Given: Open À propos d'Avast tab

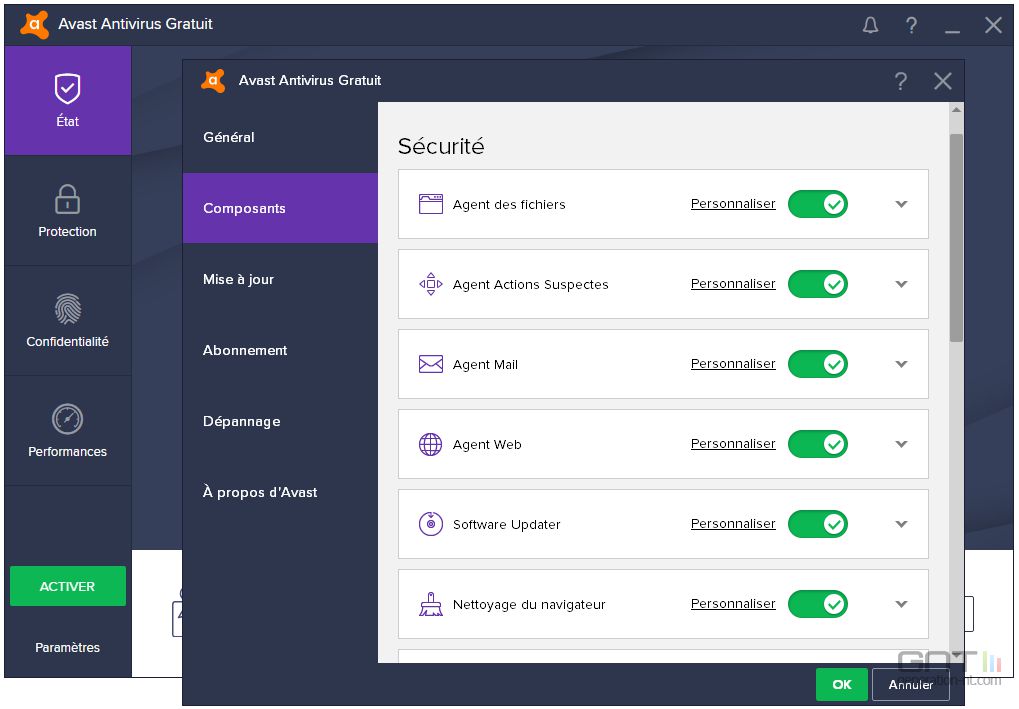Looking at the screenshot, I should point(280,492).
